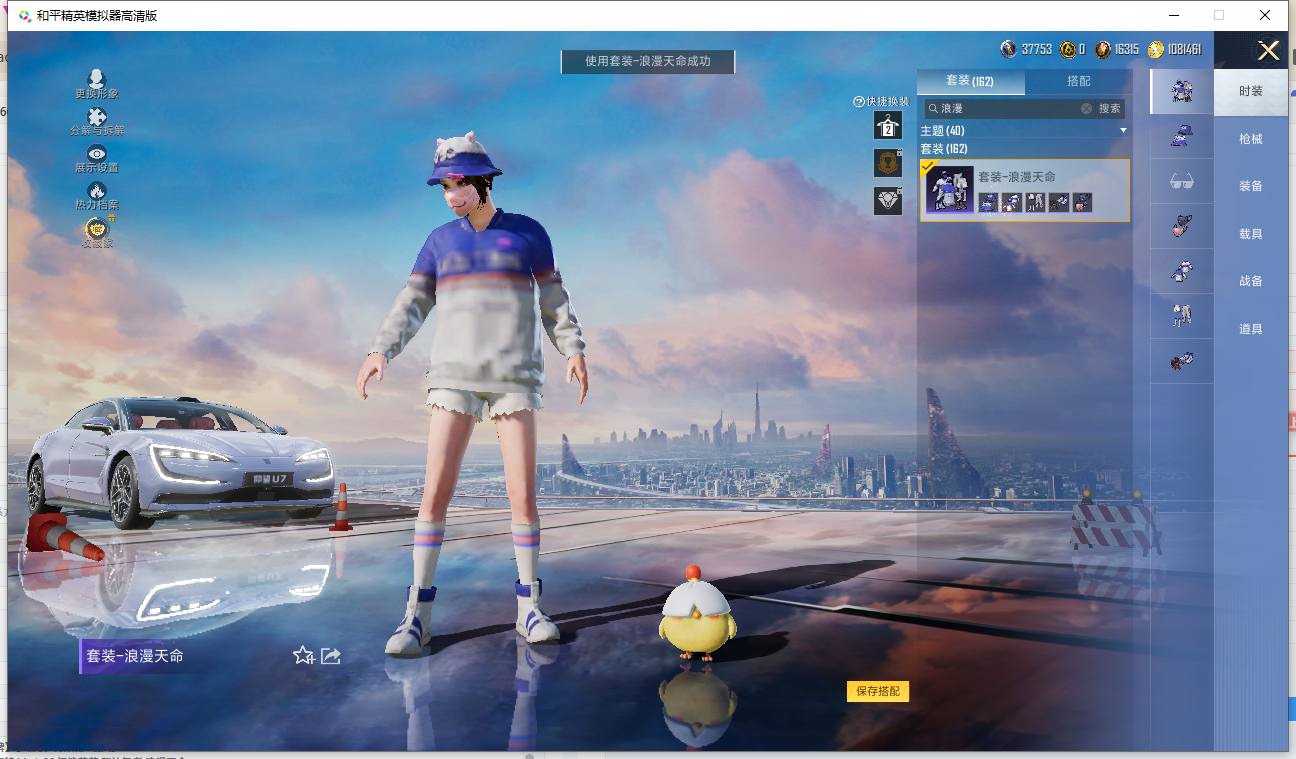This screenshot has height=759, width=1296.
Task: Click the 搜索 search button
Action: [1110, 108]
